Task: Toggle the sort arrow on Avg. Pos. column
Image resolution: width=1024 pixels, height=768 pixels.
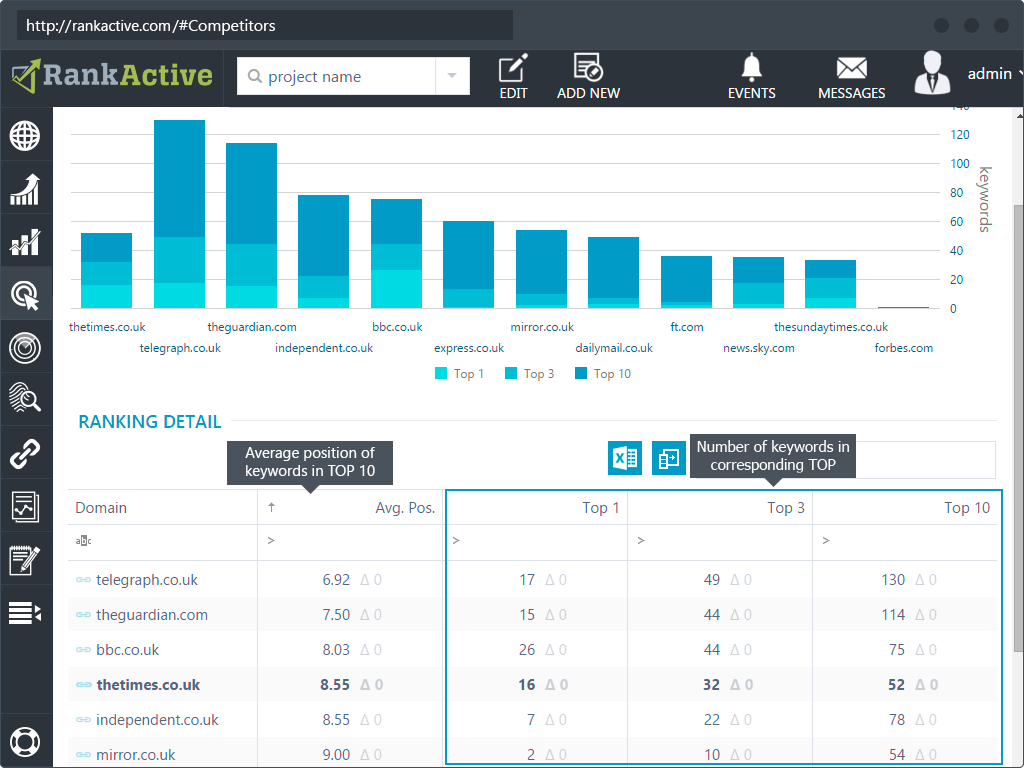Action: coord(272,507)
